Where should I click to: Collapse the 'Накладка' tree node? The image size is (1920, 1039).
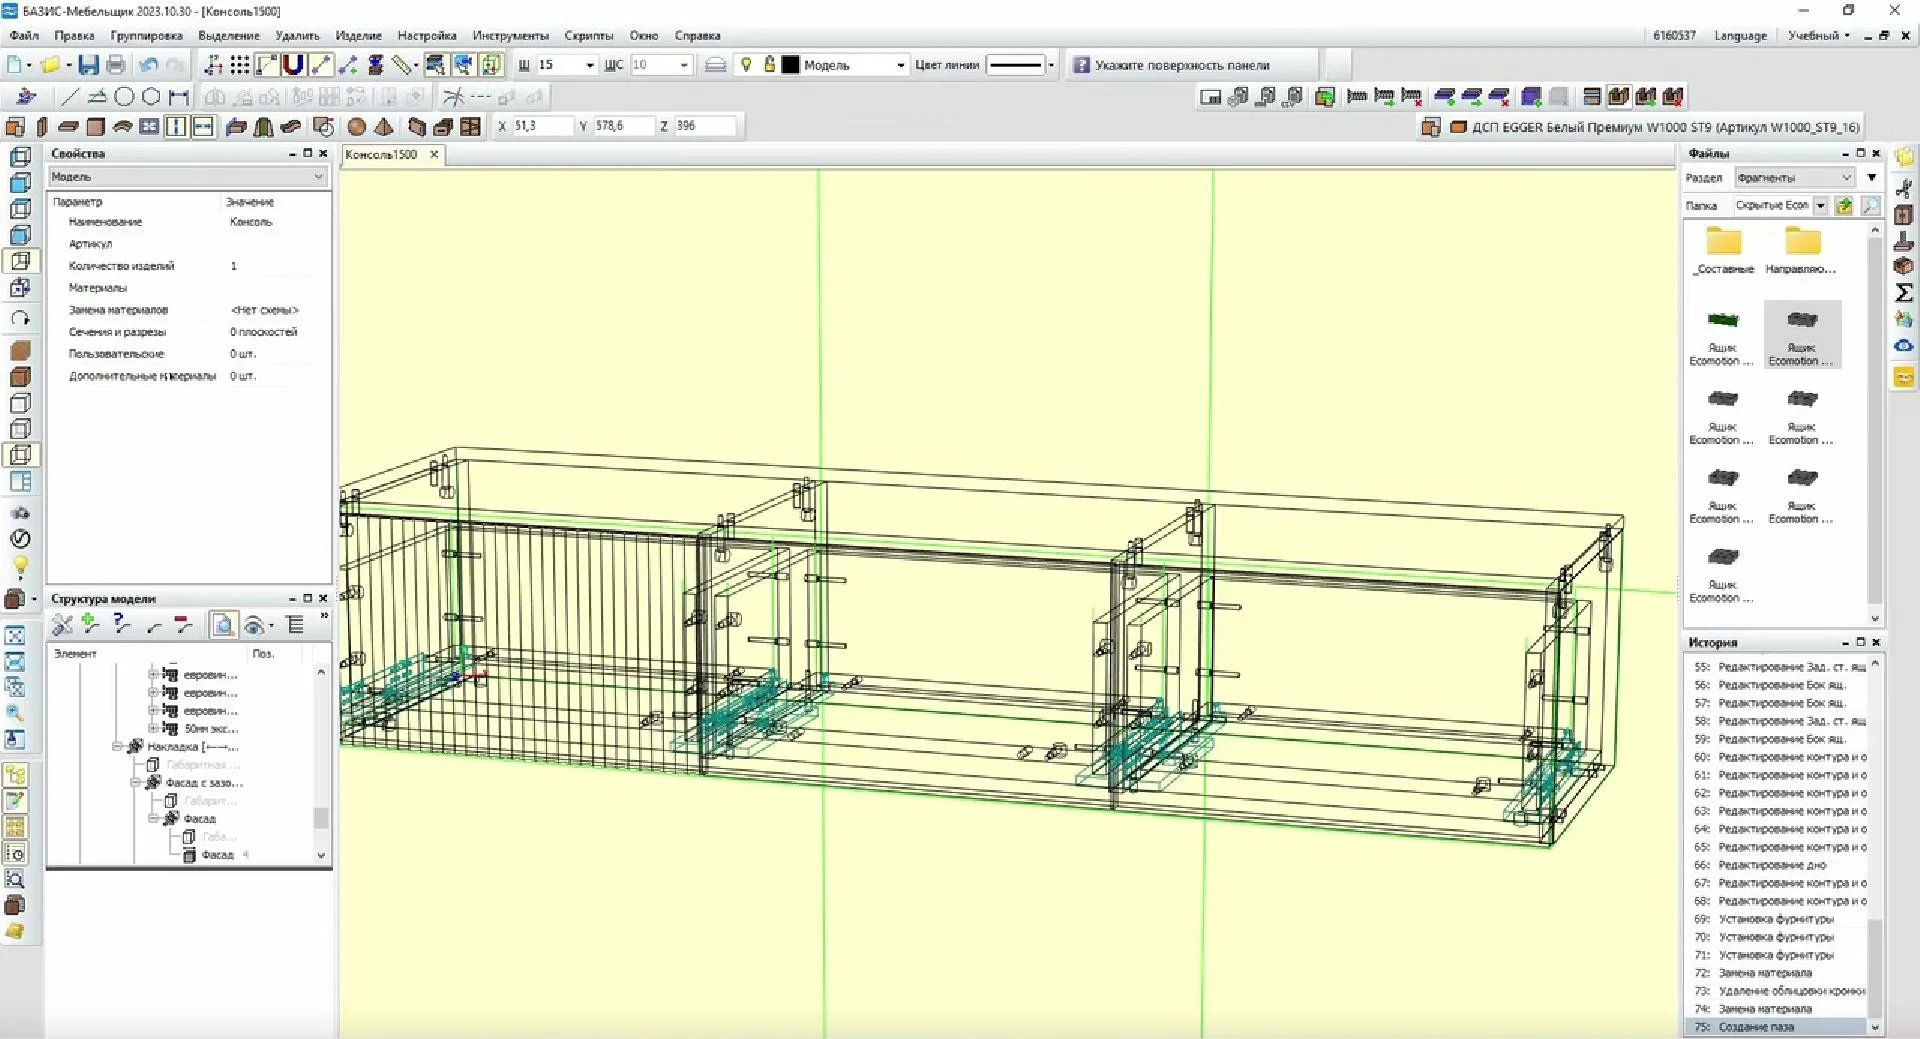click(118, 747)
